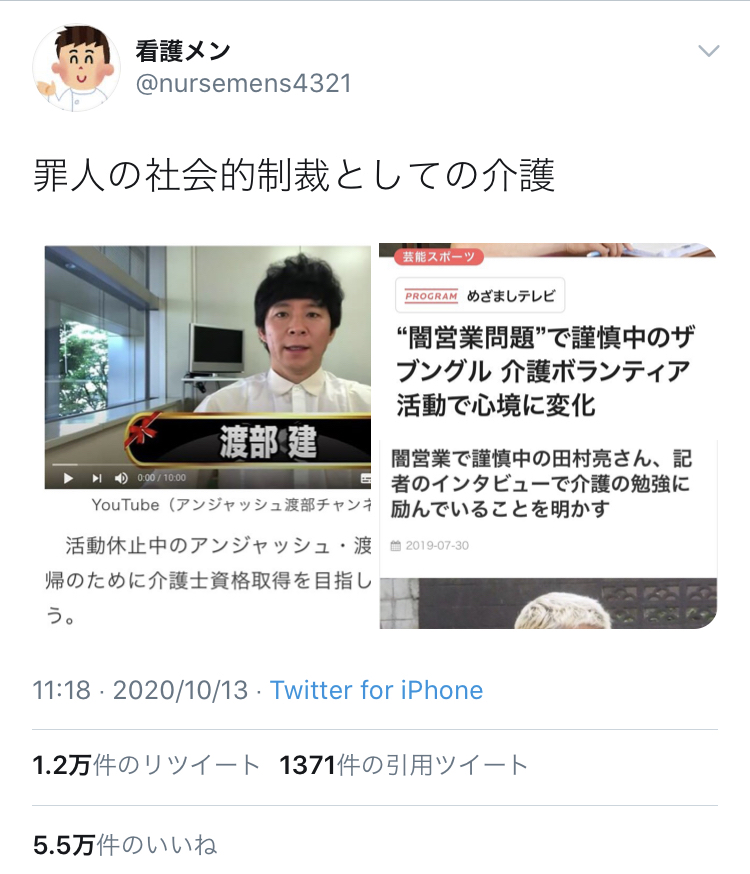
Task: View the 1.2万件のリツイート list
Action: click(x=146, y=765)
